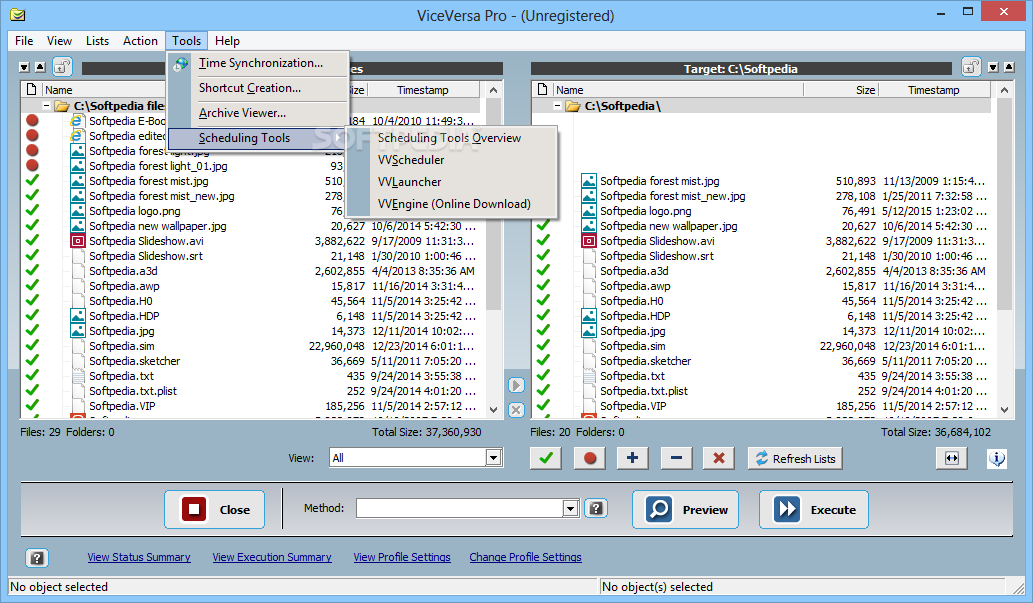Click the target pane lock icon
This screenshot has width=1033, height=603.
[971, 67]
